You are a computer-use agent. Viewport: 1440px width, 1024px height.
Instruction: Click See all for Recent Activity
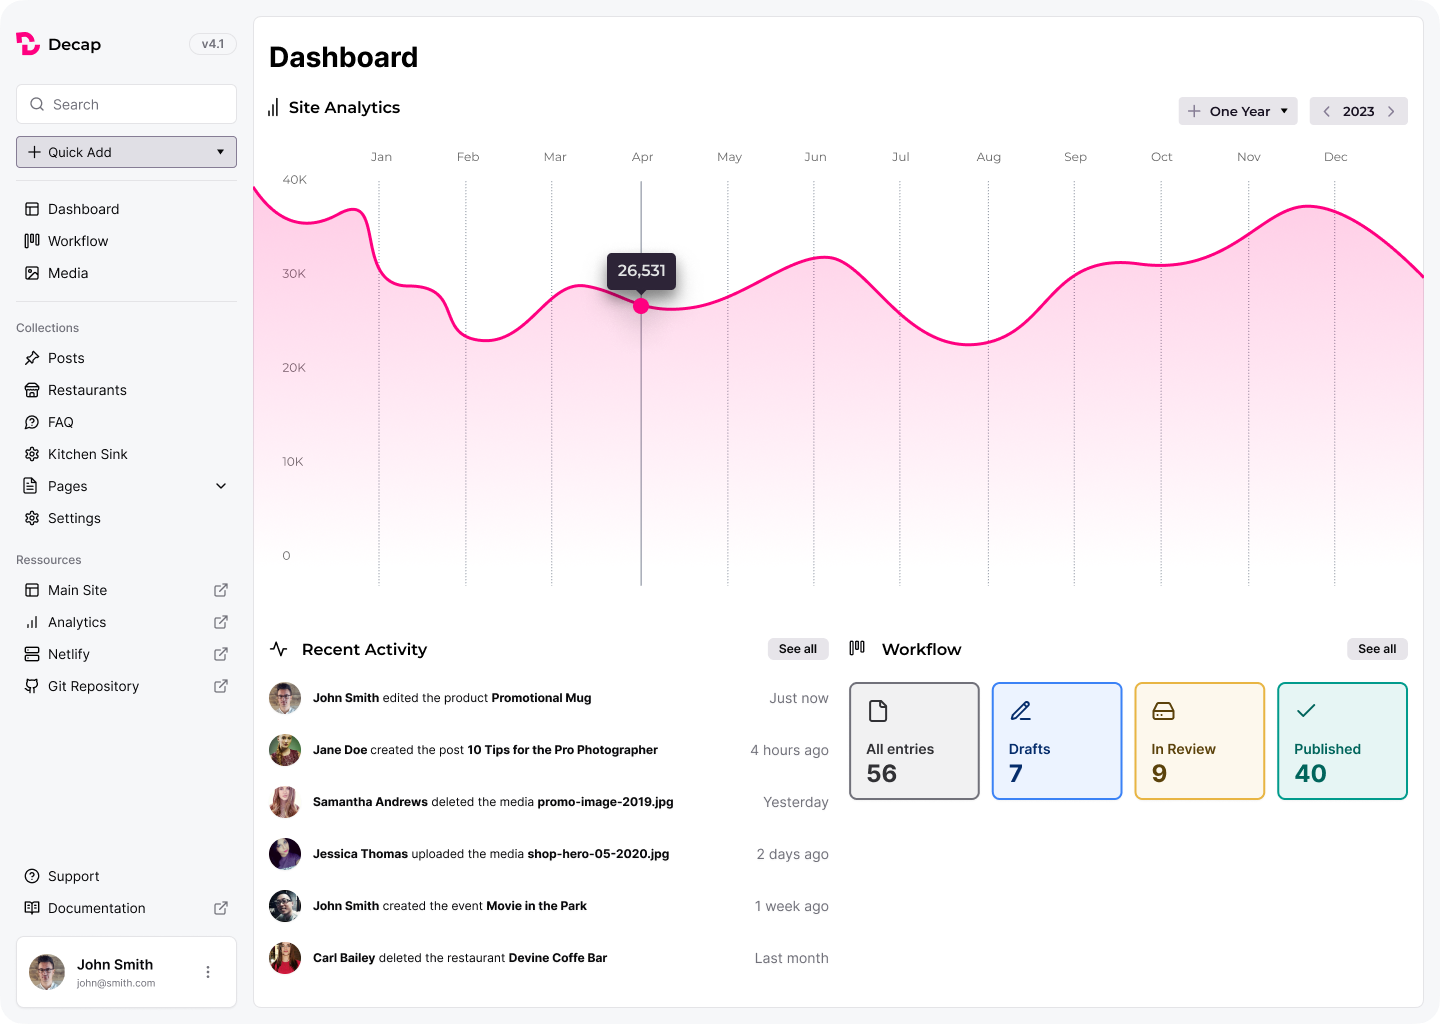point(798,649)
